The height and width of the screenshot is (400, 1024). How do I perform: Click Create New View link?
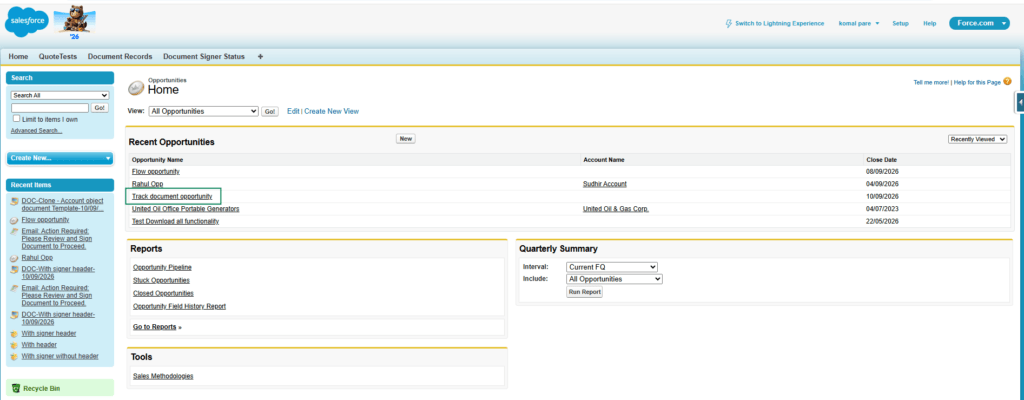331,111
